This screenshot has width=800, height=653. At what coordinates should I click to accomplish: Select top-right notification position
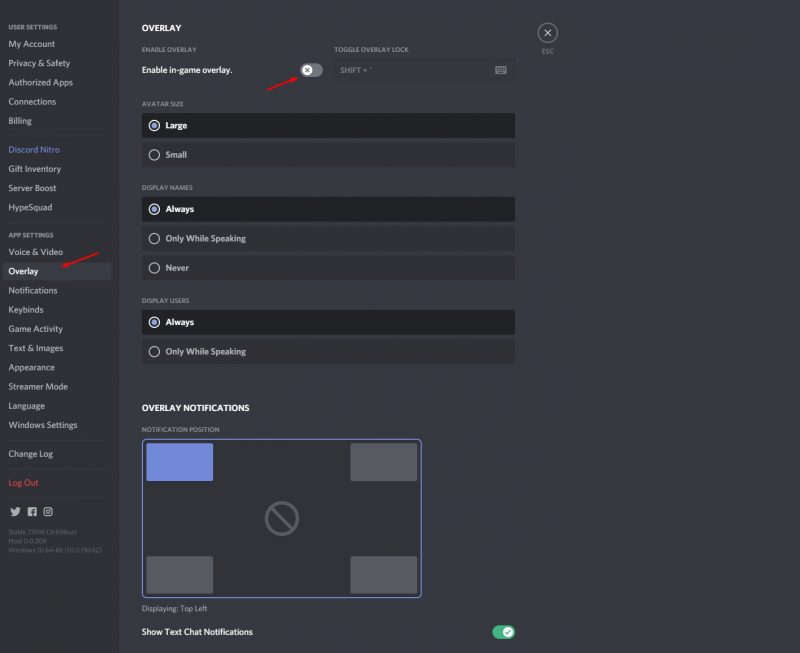click(384, 462)
